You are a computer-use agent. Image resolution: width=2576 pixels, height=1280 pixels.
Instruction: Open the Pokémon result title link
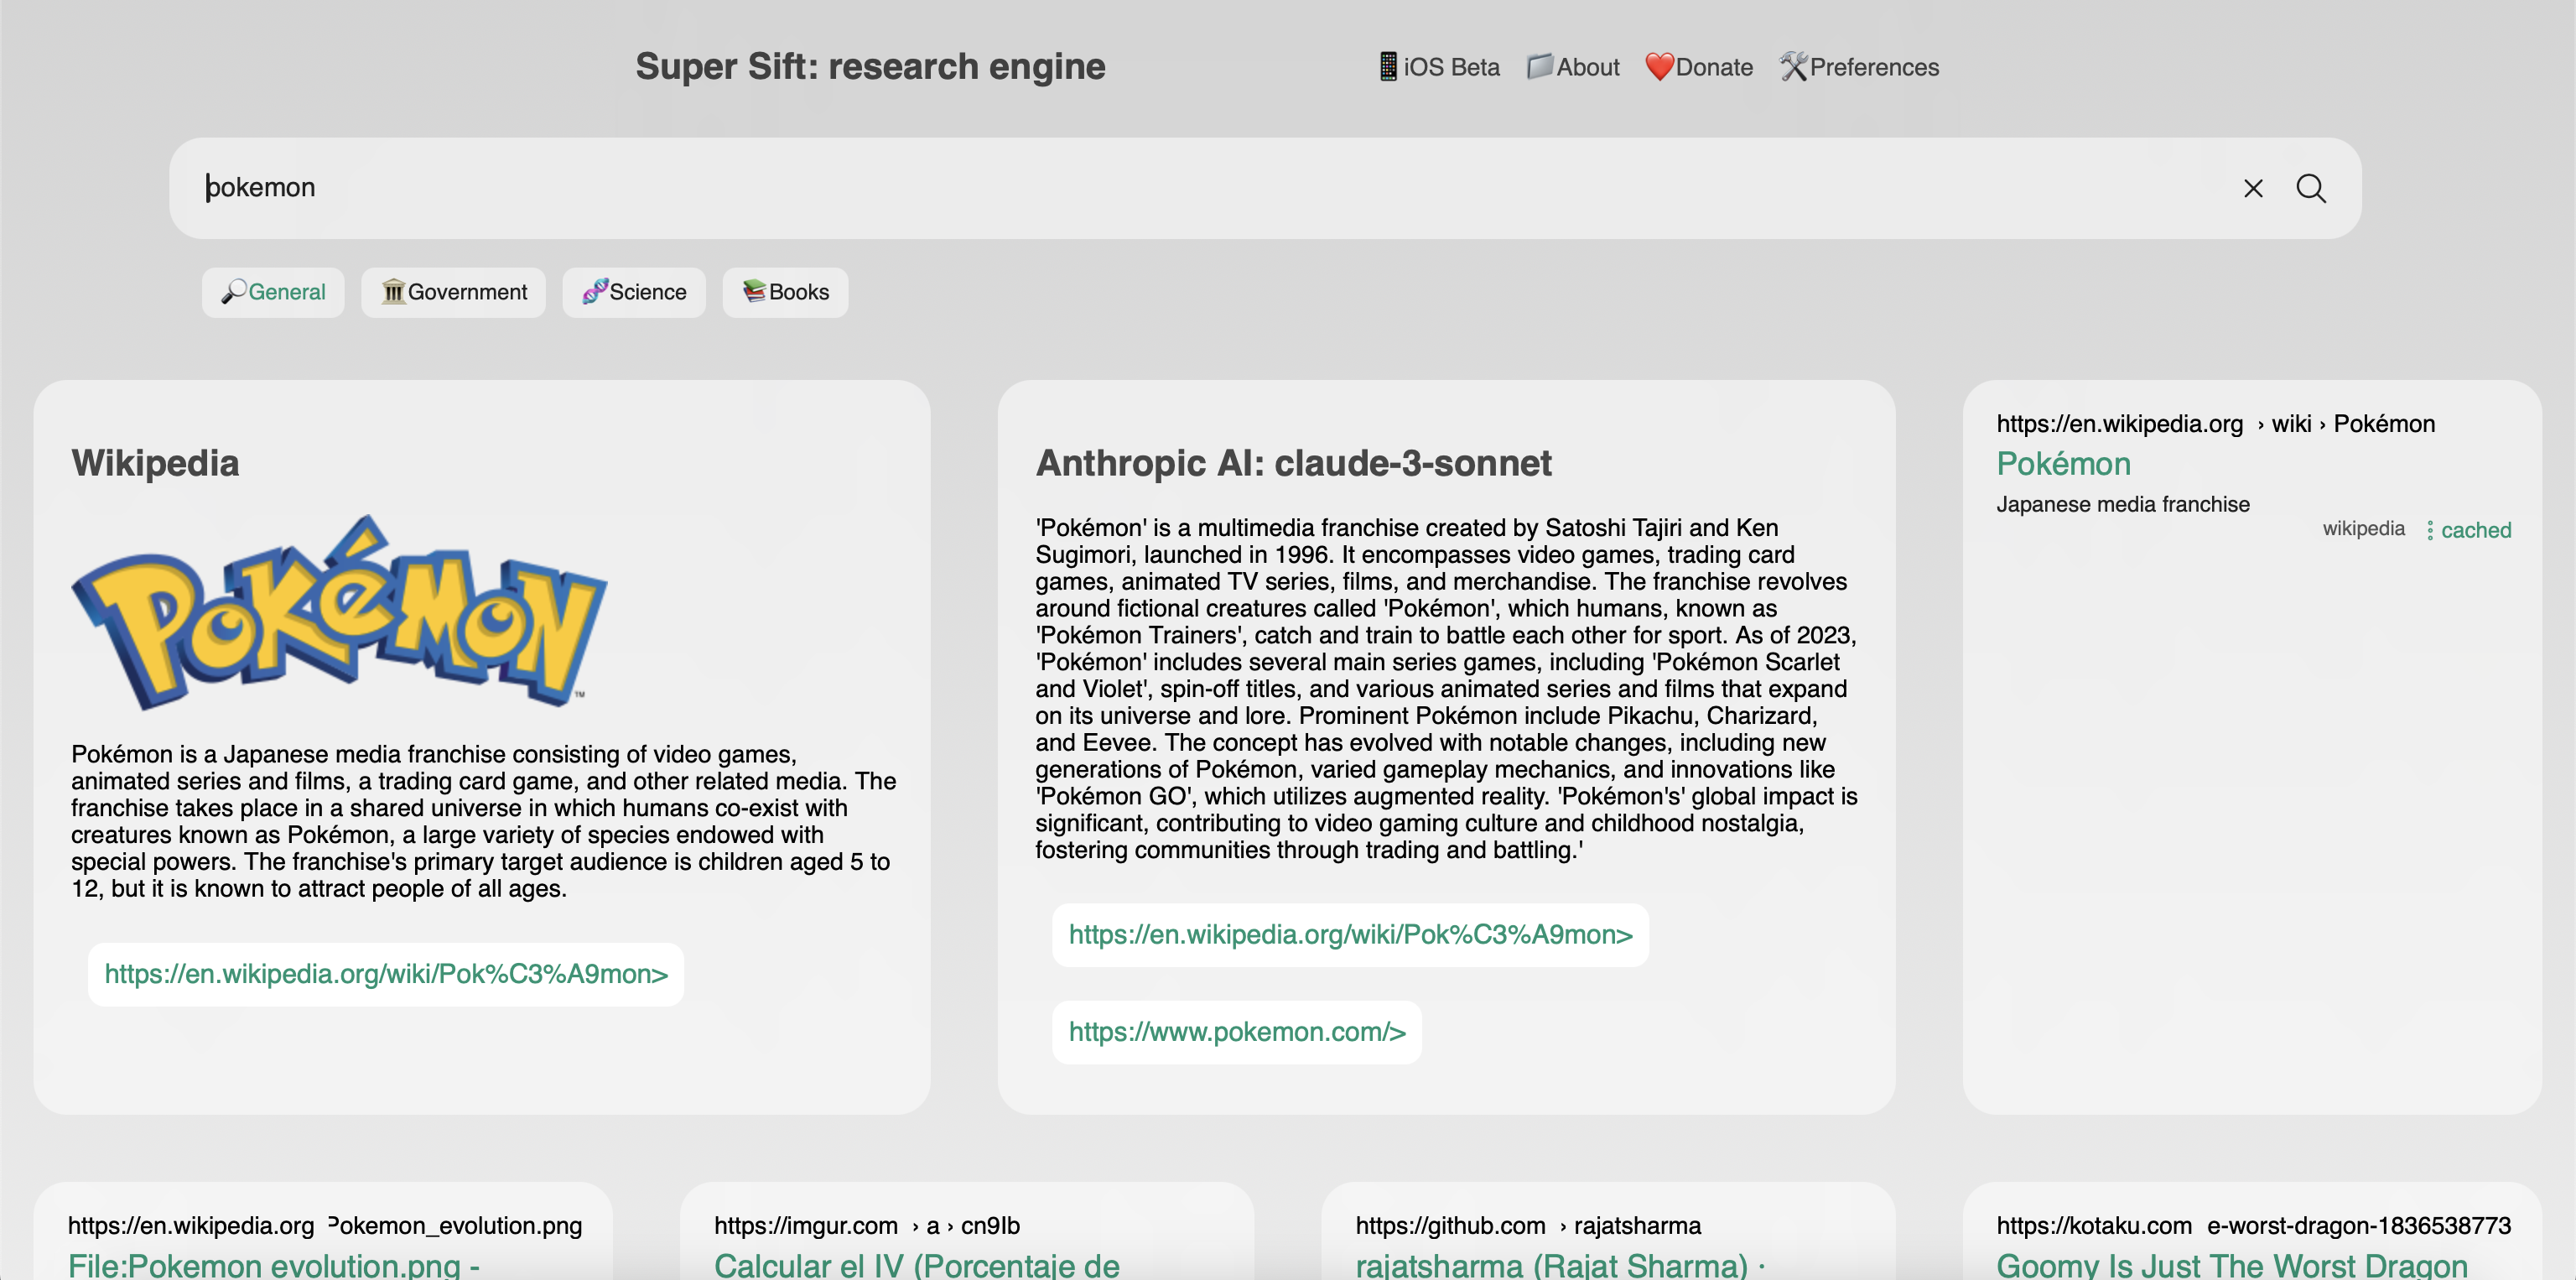pyautogui.click(x=2063, y=464)
